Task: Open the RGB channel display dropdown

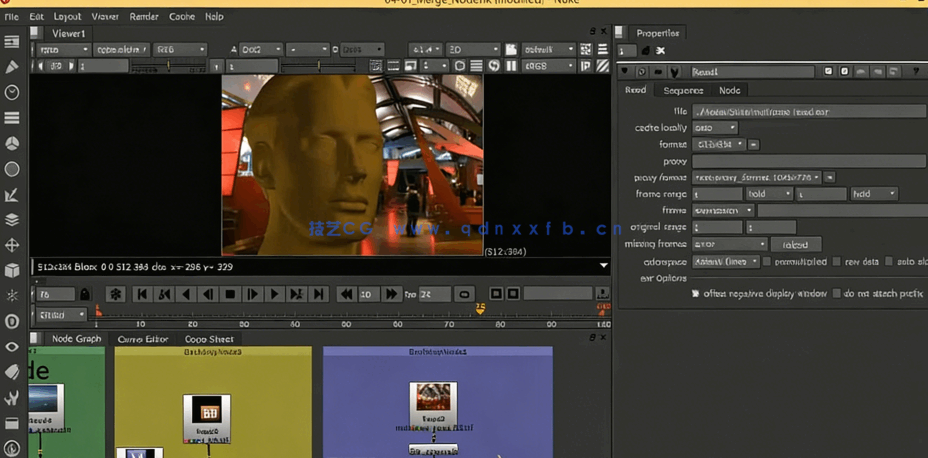Action: 180,50
